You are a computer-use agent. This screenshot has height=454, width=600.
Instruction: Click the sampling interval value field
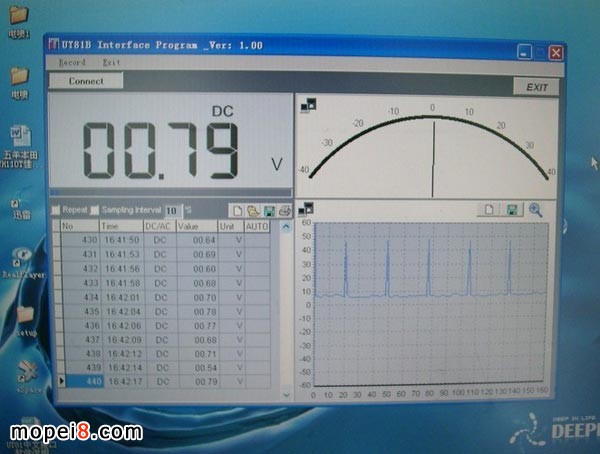pyautogui.click(x=172, y=211)
